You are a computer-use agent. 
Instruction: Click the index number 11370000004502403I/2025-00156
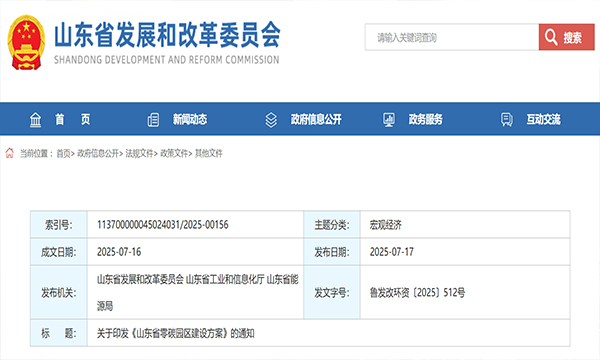163,225
